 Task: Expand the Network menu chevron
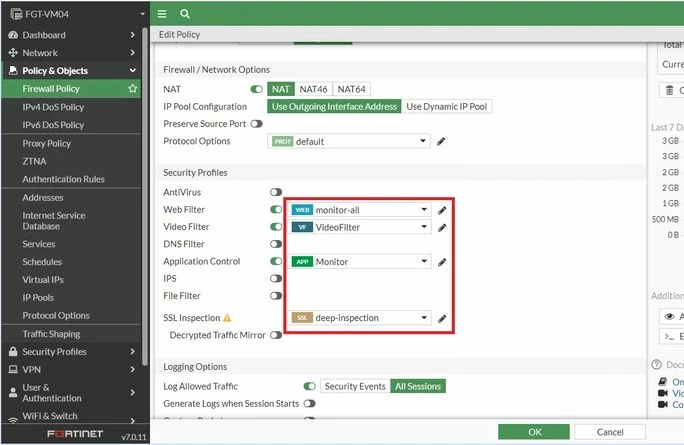click(x=133, y=53)
